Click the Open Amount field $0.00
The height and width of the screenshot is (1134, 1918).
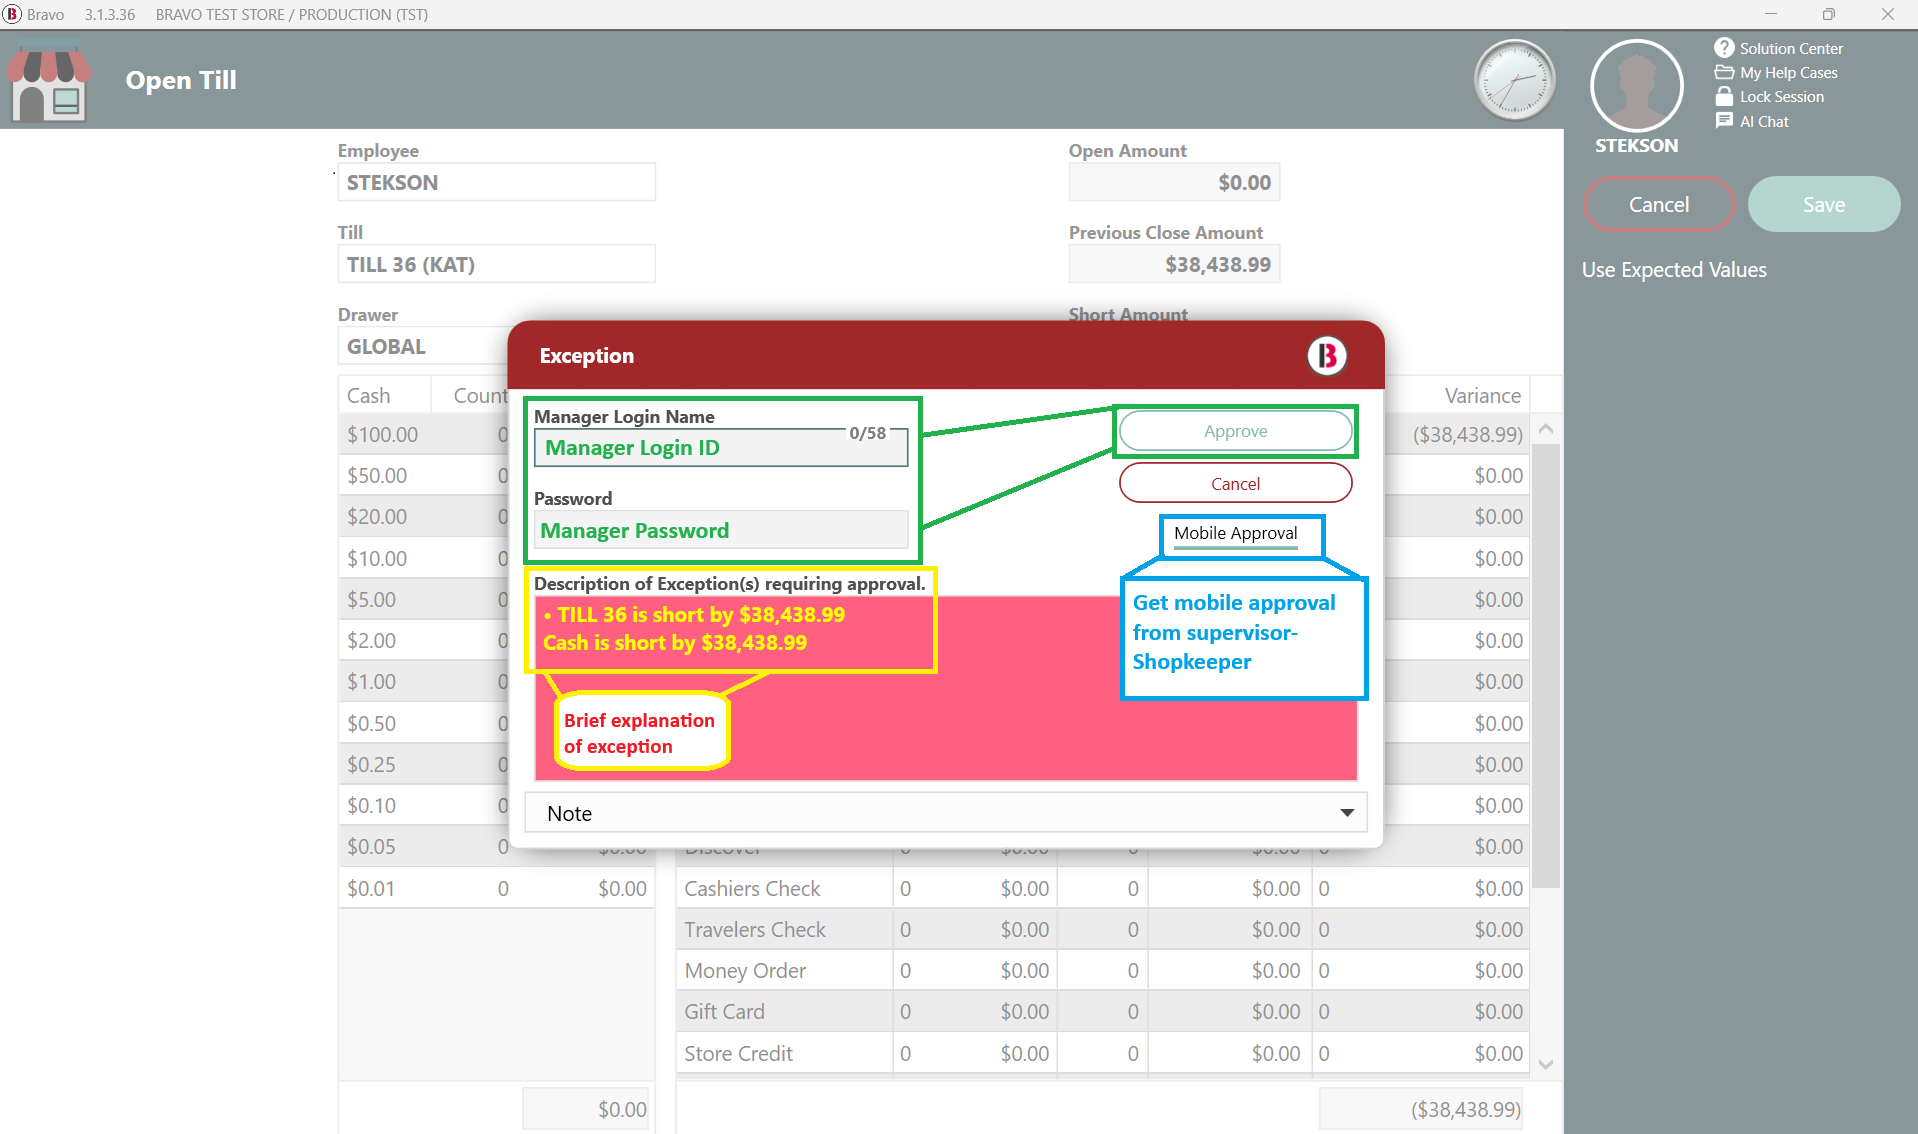click(x=1174, y=182)
